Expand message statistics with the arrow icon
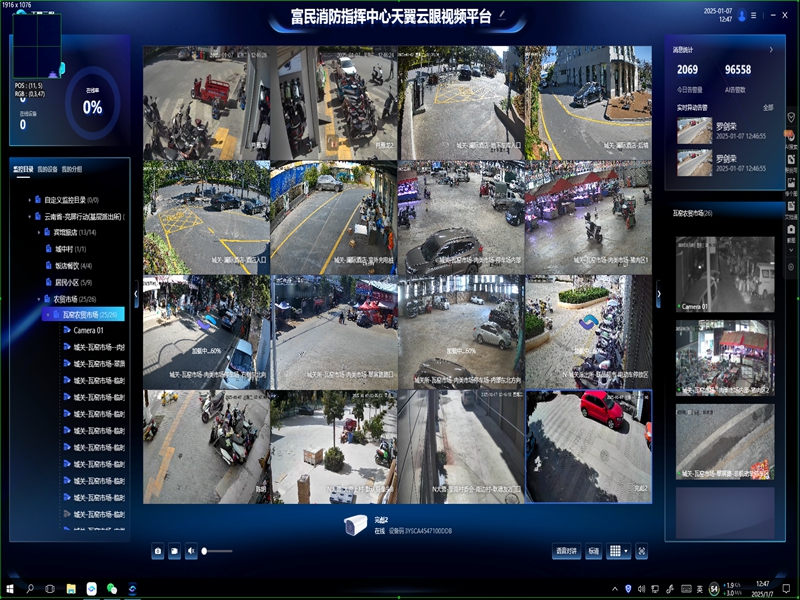The width and height of the screenshot is (800, 600). click(x=770, y=49)
